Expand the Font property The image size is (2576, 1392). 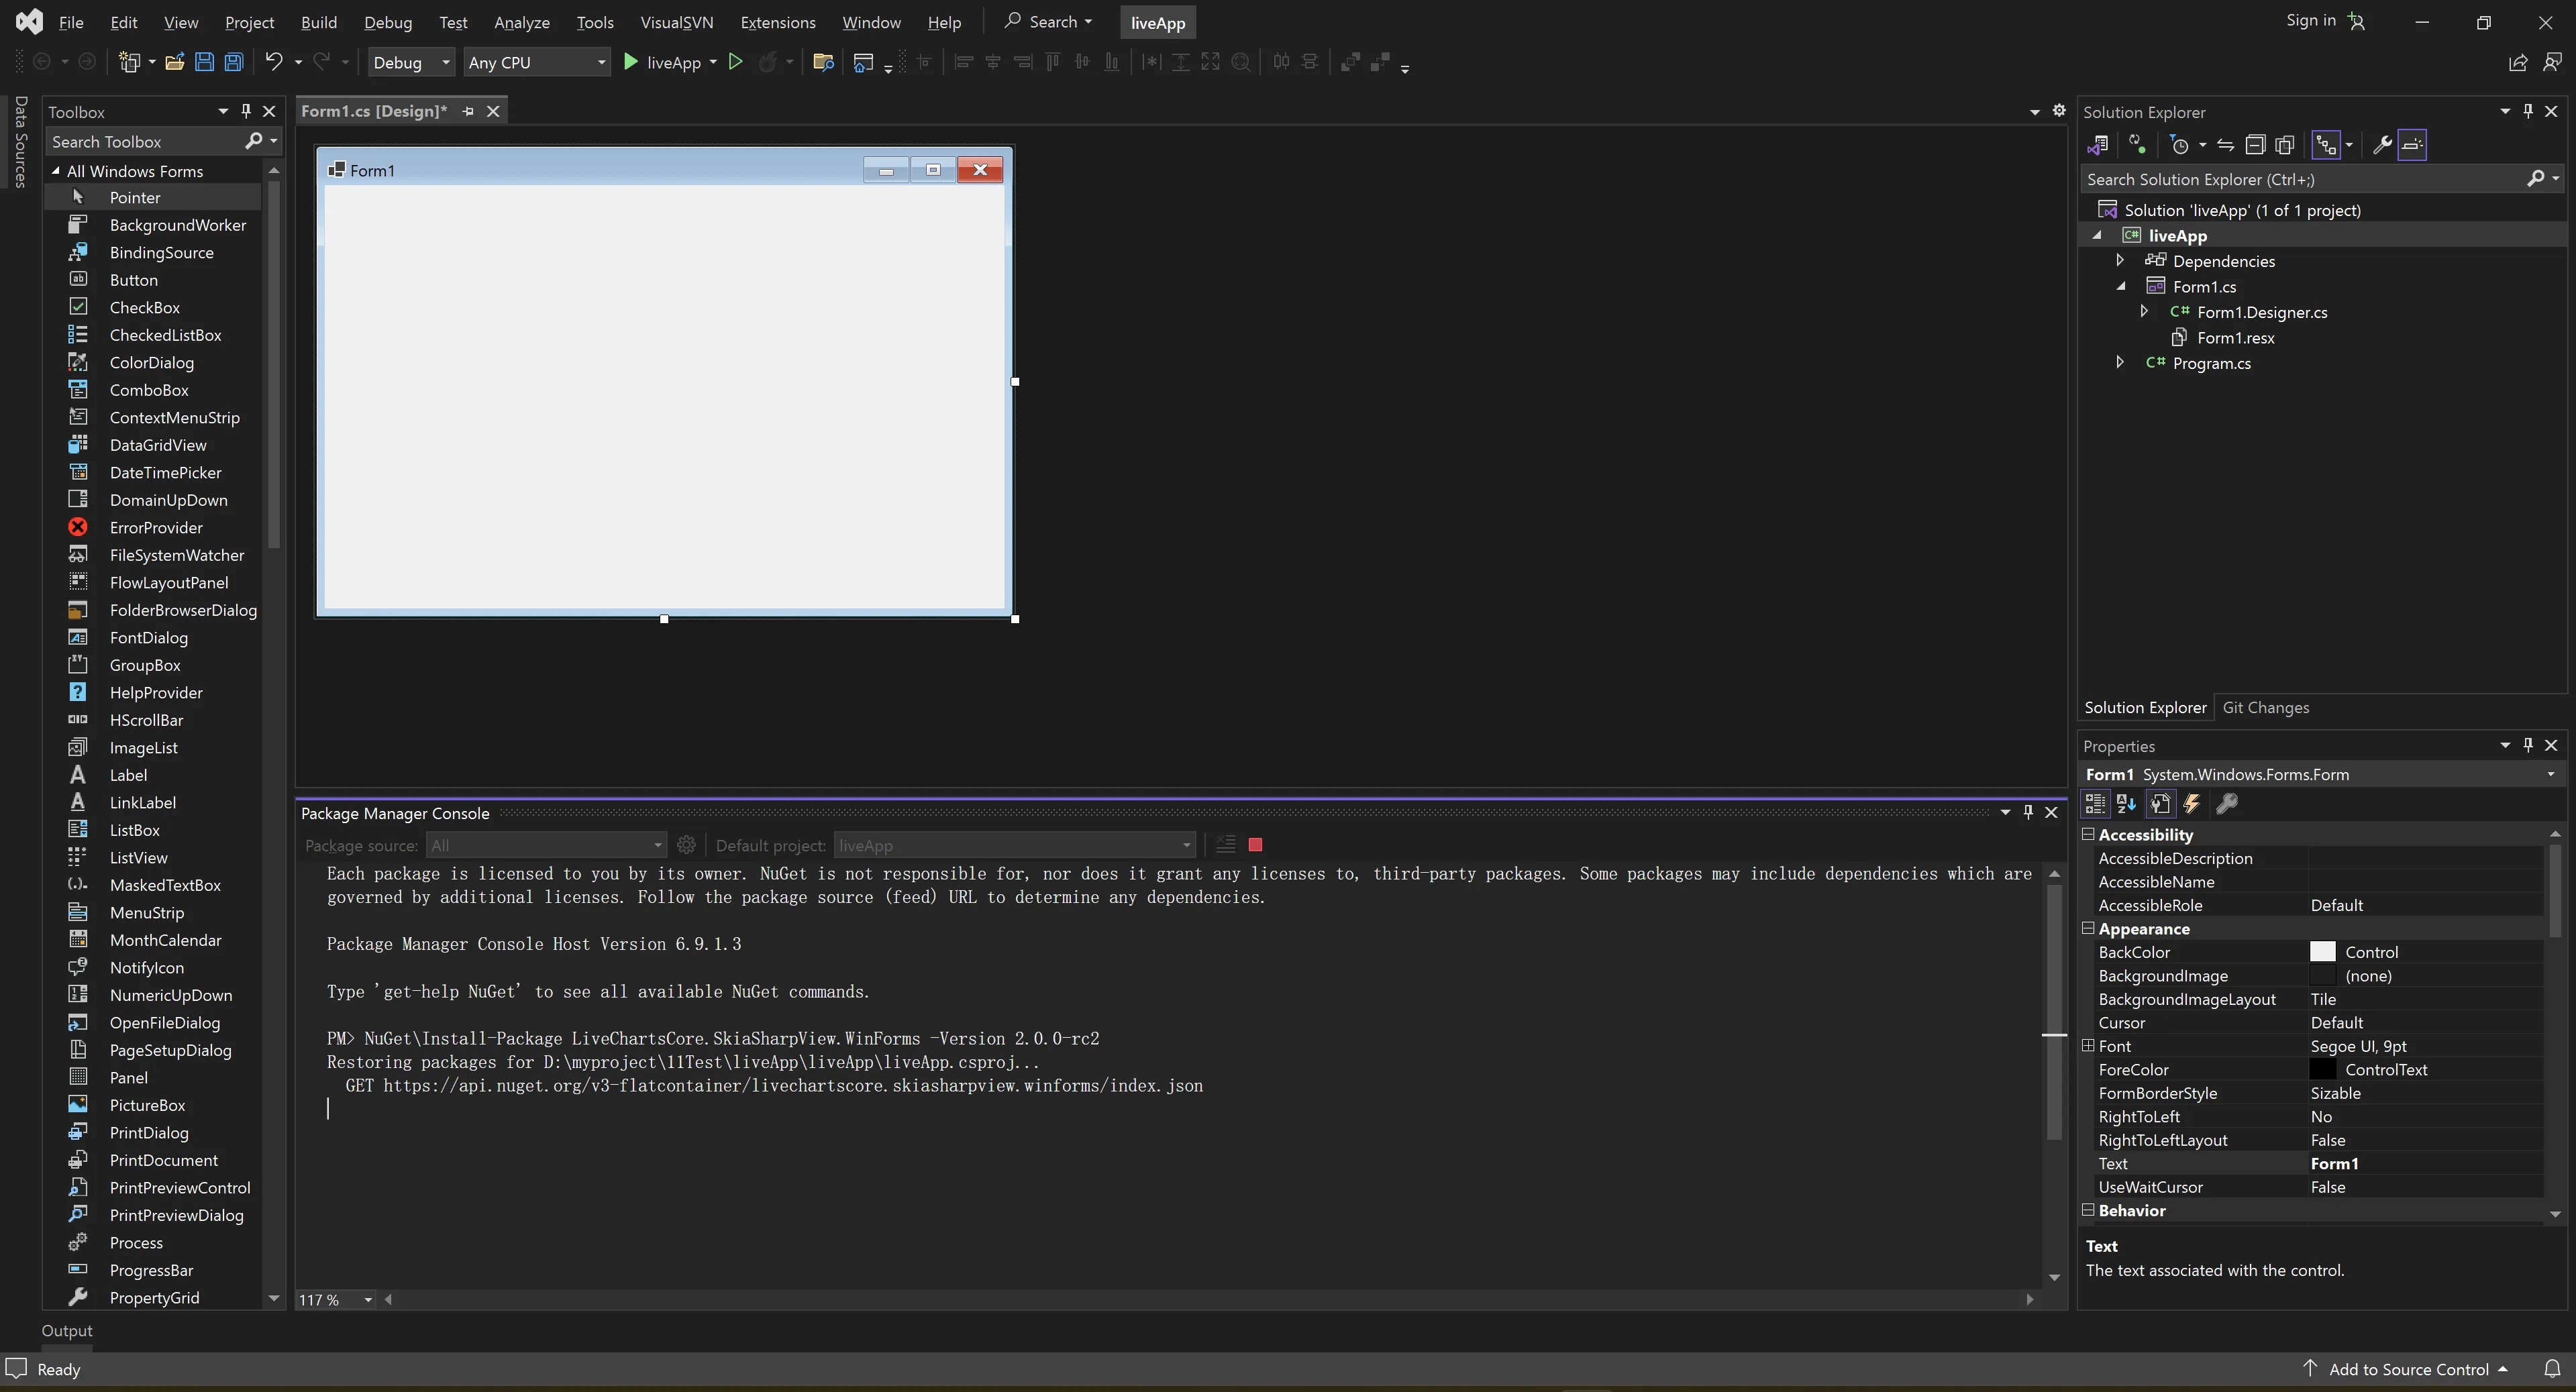point(2088,1045)
